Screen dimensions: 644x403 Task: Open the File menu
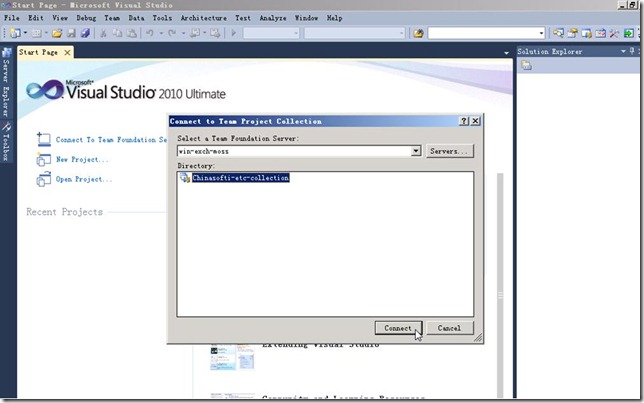click(12, 18)
